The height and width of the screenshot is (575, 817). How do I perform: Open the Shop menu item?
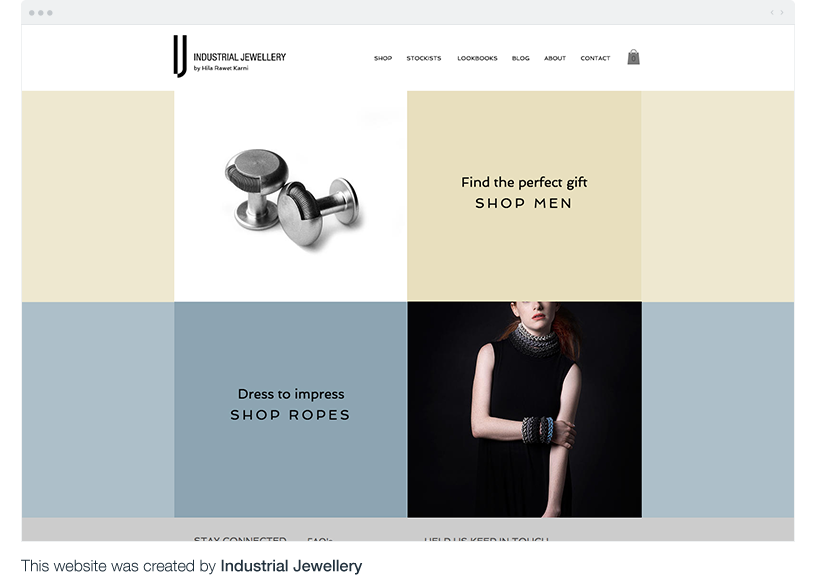tap(383, 58)
